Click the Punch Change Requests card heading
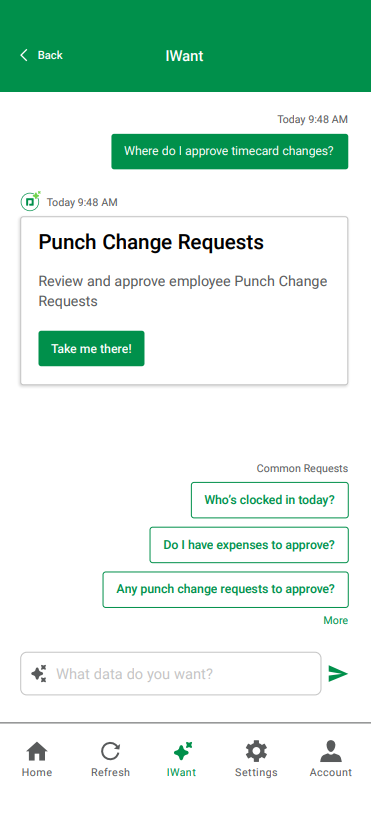This screenshot has height=813, width=371. (x=151, y=242)
